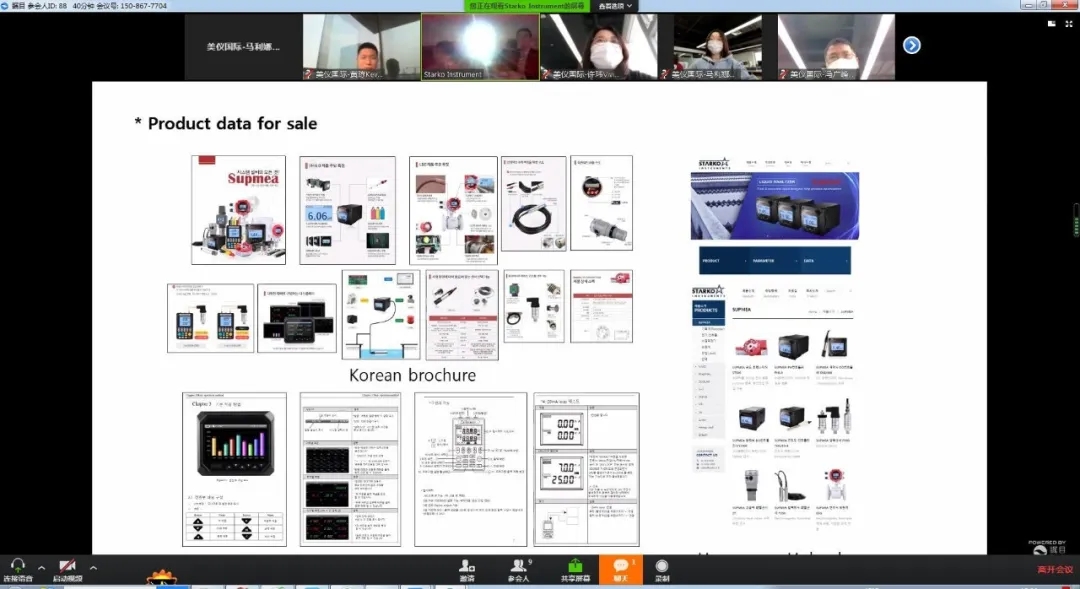This screenshot has height=589, width=1080.
Task: Click the Supmea Korean brochure cover image
Action: tap(238, 209)
